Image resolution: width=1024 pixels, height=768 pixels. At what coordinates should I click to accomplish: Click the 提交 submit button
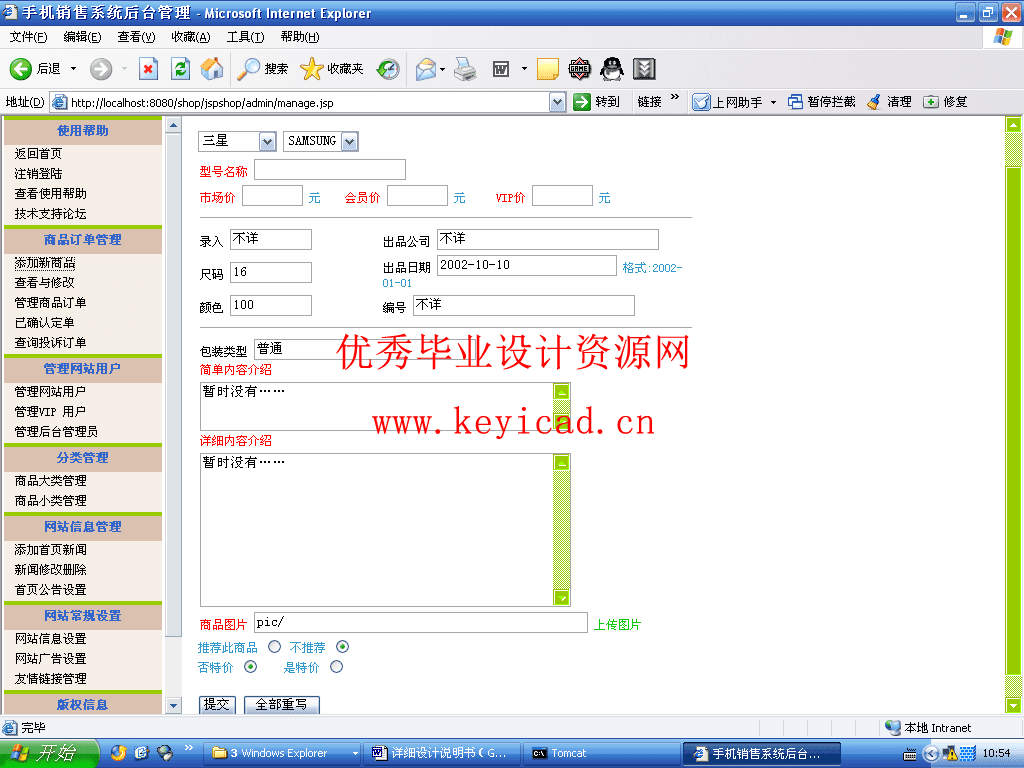point(217,704)
